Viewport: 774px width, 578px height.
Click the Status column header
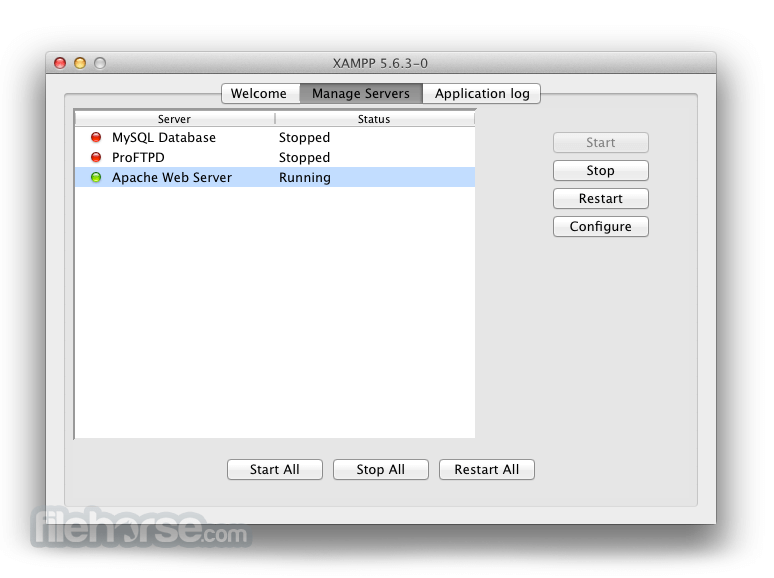pos(374,119)
